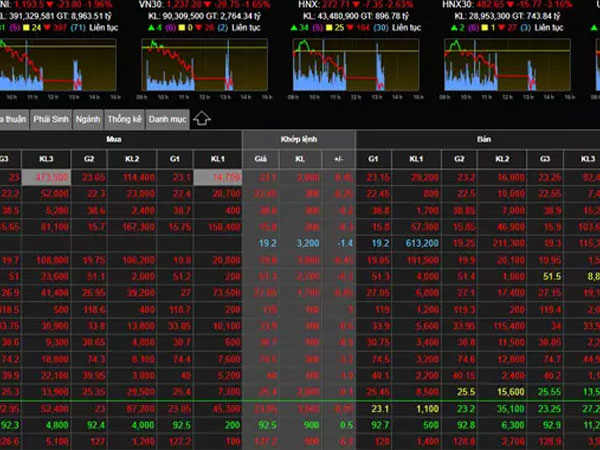Click the +/- change column header
600x450 pixels.
pyautogui.click(x=339, y=159)
